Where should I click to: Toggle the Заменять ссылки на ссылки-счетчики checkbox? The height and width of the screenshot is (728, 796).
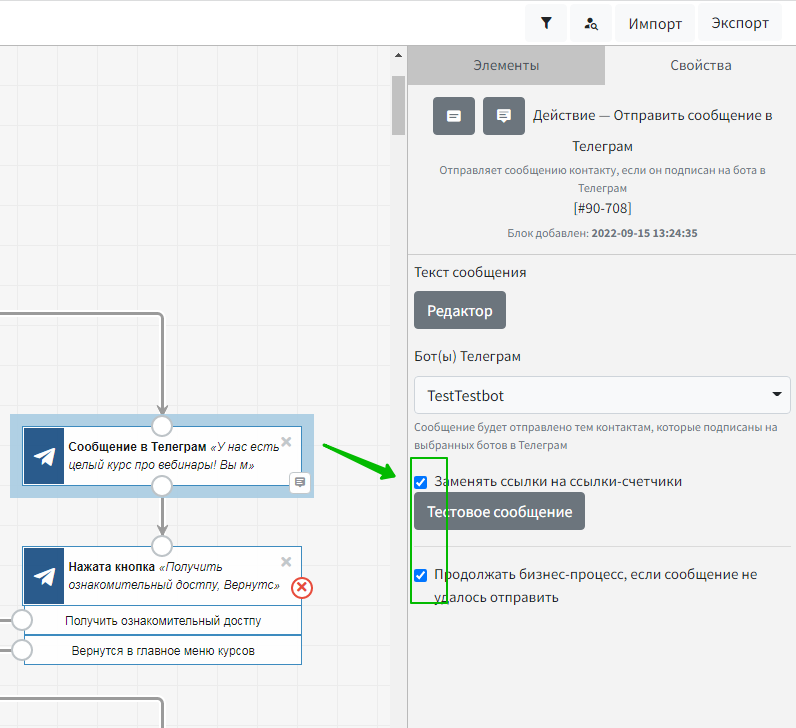click(421, 482)
